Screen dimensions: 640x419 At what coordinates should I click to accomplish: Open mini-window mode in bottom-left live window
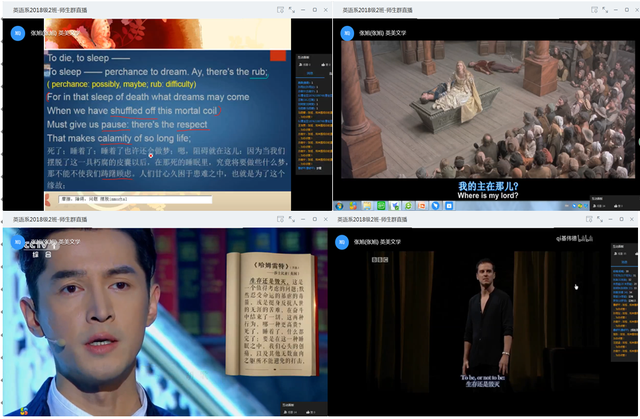[x=280, y=219]
